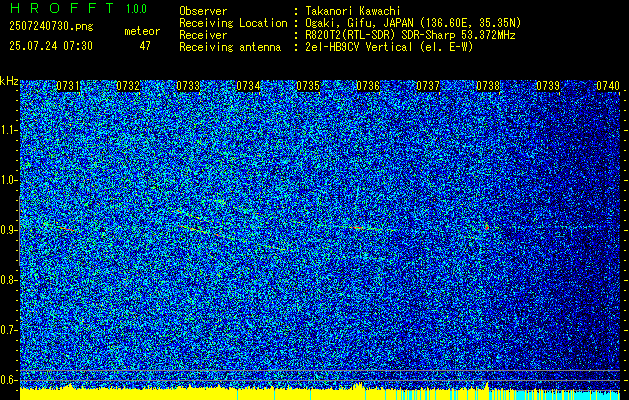This screenshot has width=629, height=400.
Task: Click the R820T2(RTL-SDR) SDR-Sharp receiver text
Action: (410, 35)
